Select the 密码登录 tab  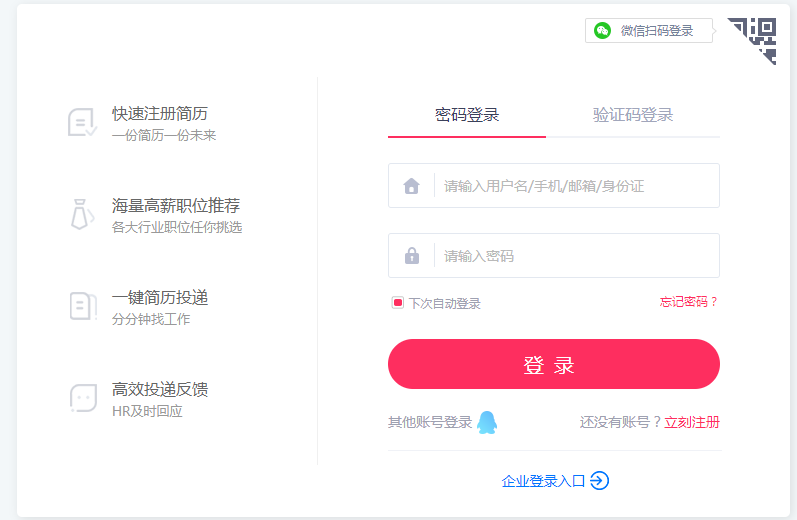tap(467, 115)
